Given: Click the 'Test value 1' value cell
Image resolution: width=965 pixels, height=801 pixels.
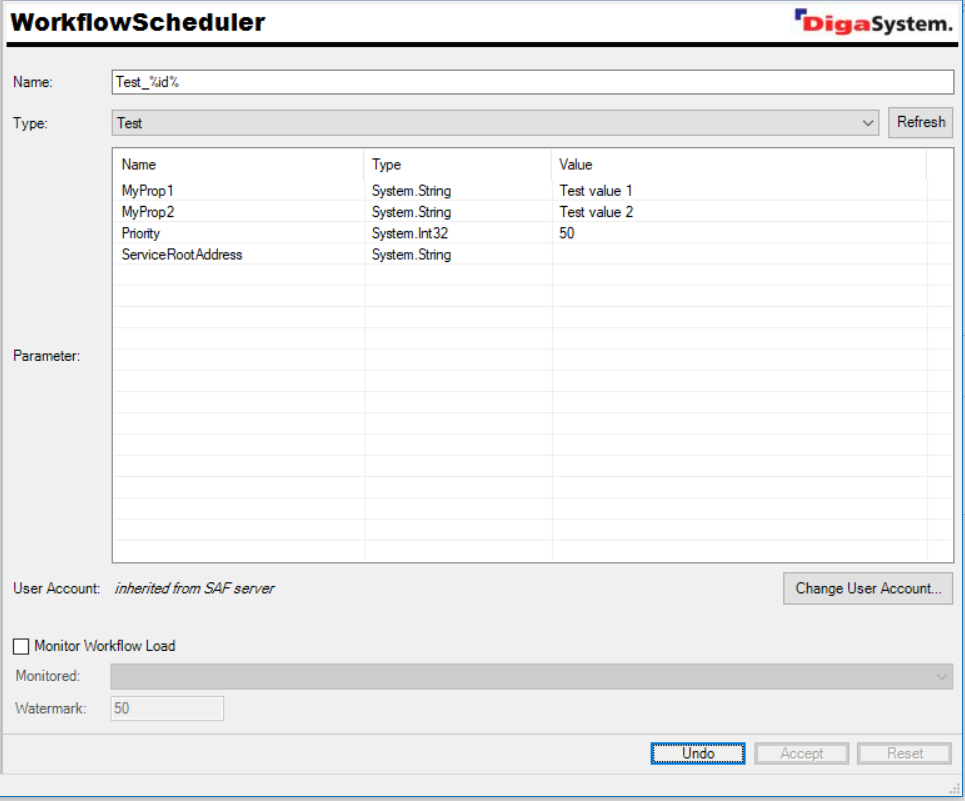Looking at the screenshot, I should [596, 190].
